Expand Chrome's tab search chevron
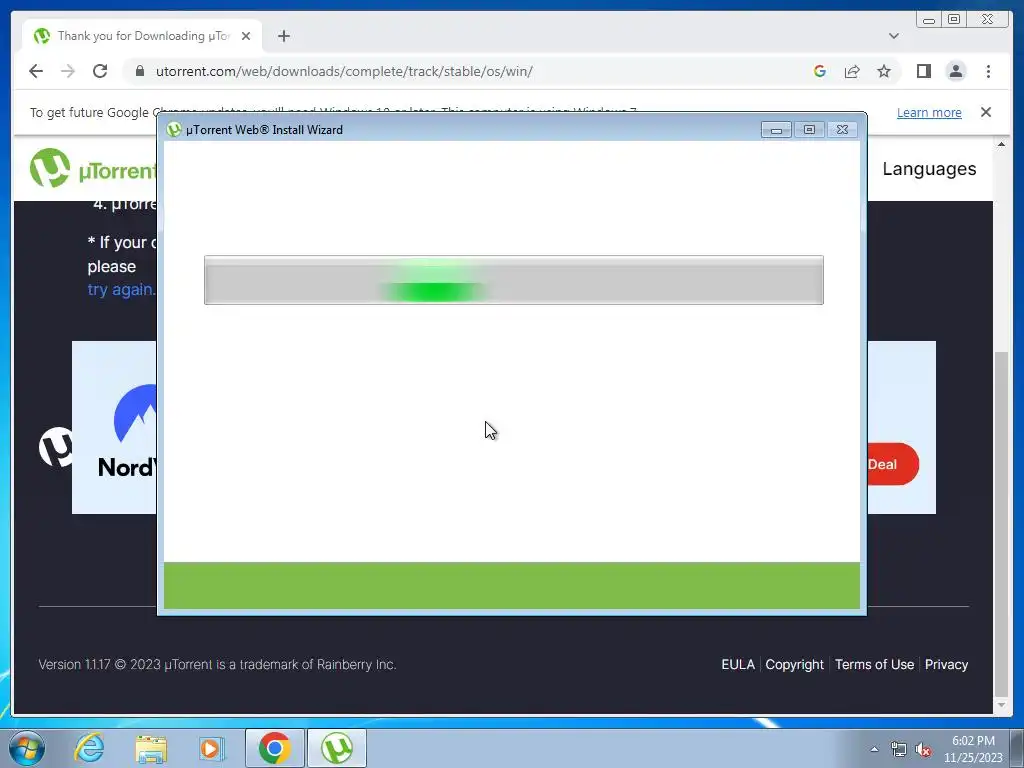 pos(893,36)
